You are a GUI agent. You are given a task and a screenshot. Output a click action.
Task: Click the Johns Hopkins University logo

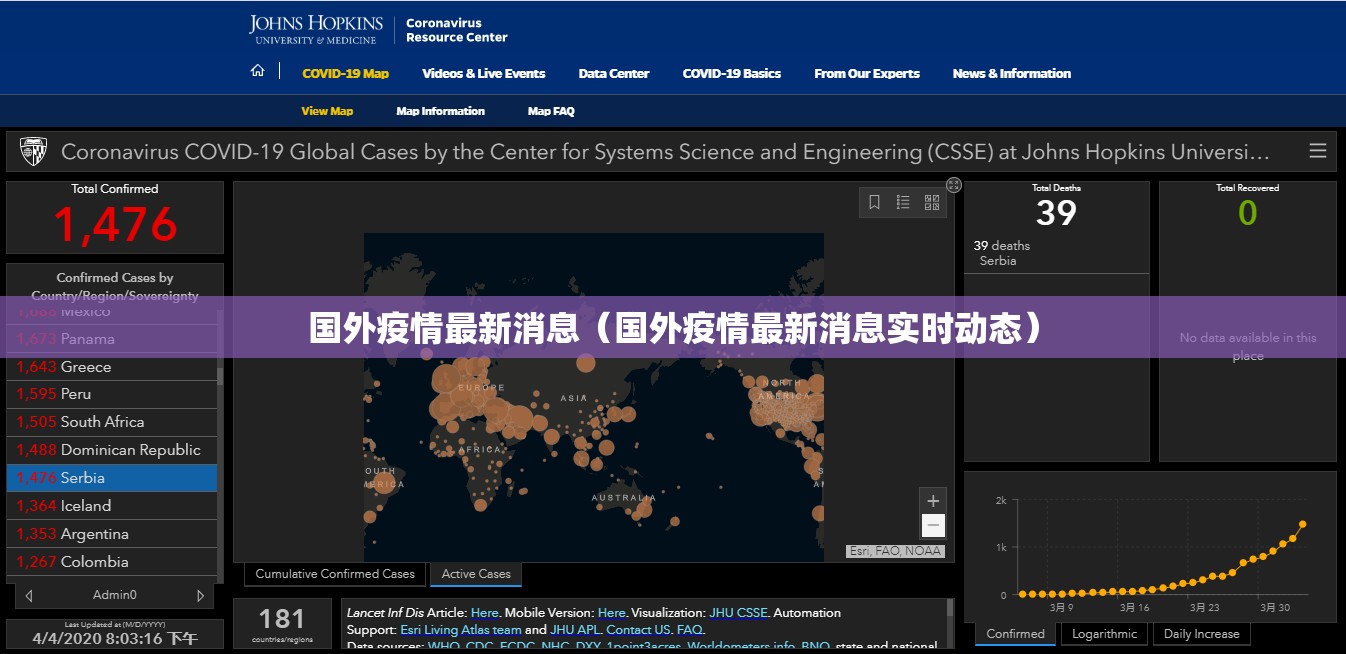click(315, 29)
